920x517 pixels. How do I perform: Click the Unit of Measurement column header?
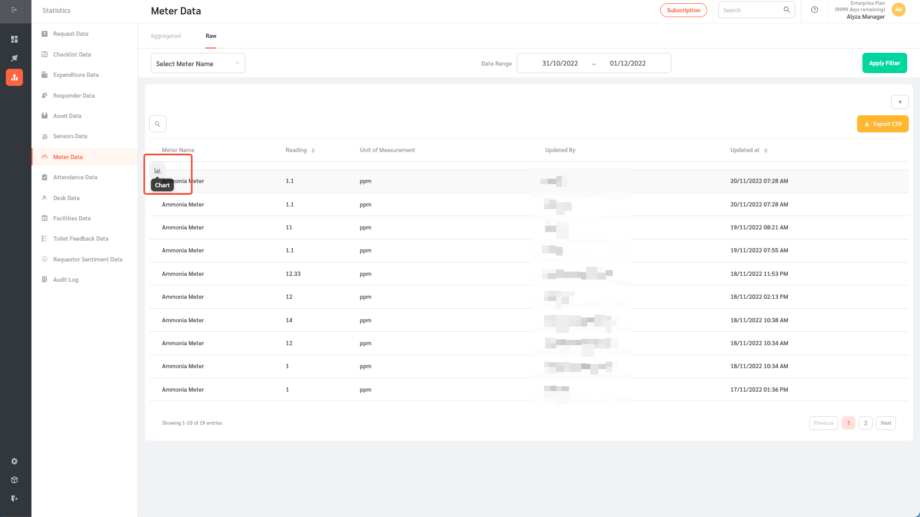[x=387, y=150]
